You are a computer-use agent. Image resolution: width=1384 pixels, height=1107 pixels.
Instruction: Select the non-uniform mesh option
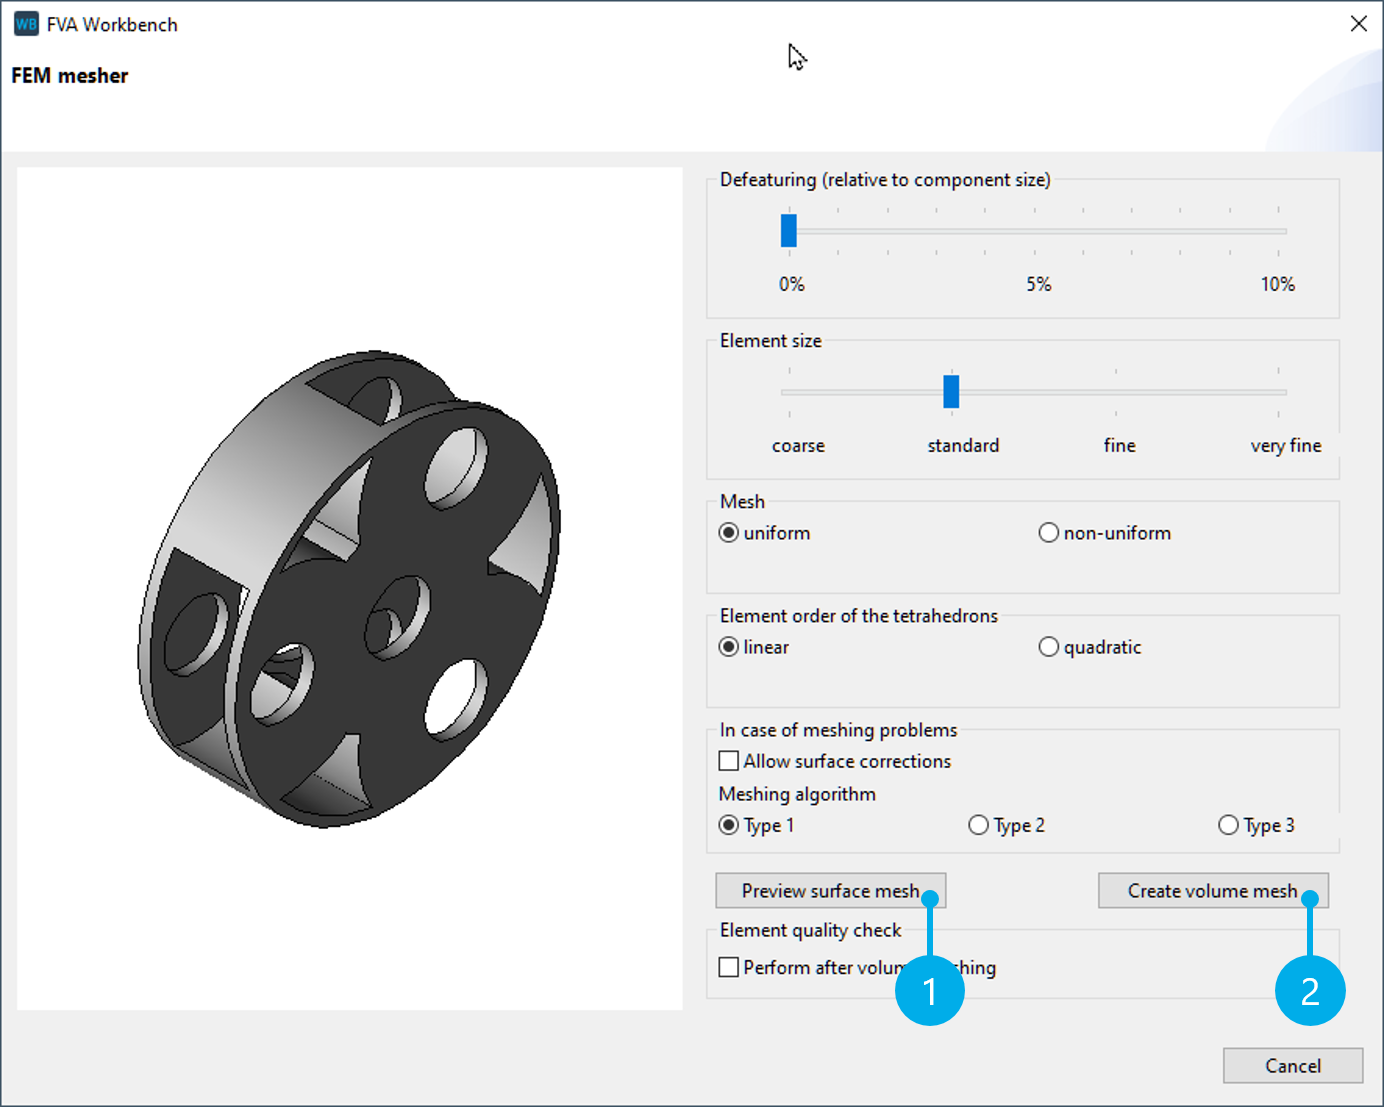[1049, 533]
